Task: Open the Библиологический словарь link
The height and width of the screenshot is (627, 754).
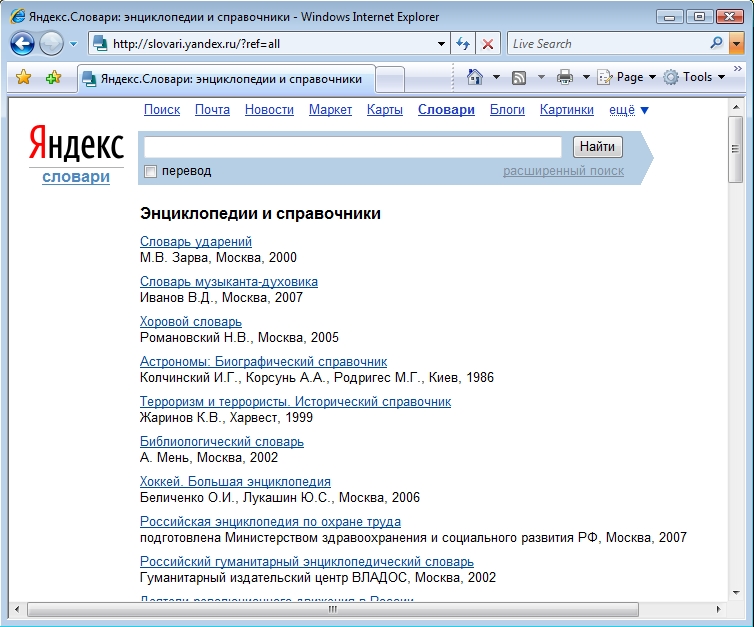Action: (222, 441)
